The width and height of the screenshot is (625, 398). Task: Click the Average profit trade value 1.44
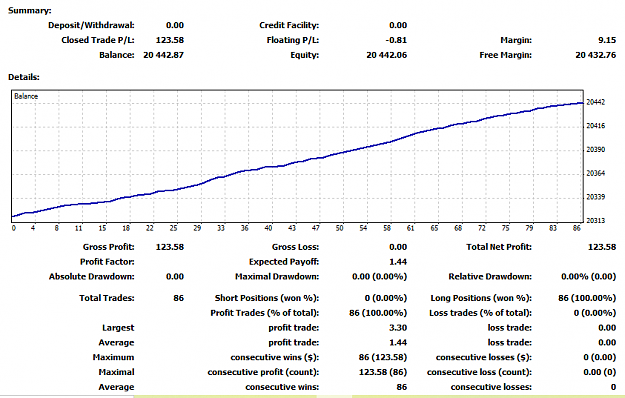398,343
